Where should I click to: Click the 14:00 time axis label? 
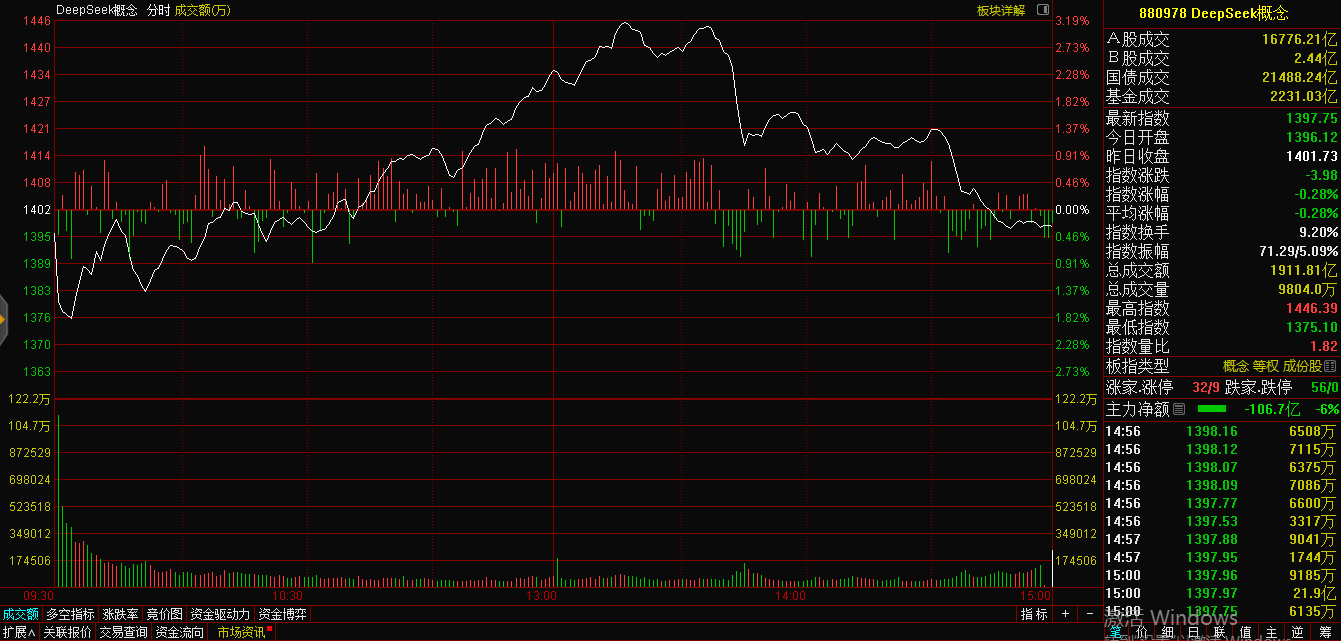pos(790,596)
